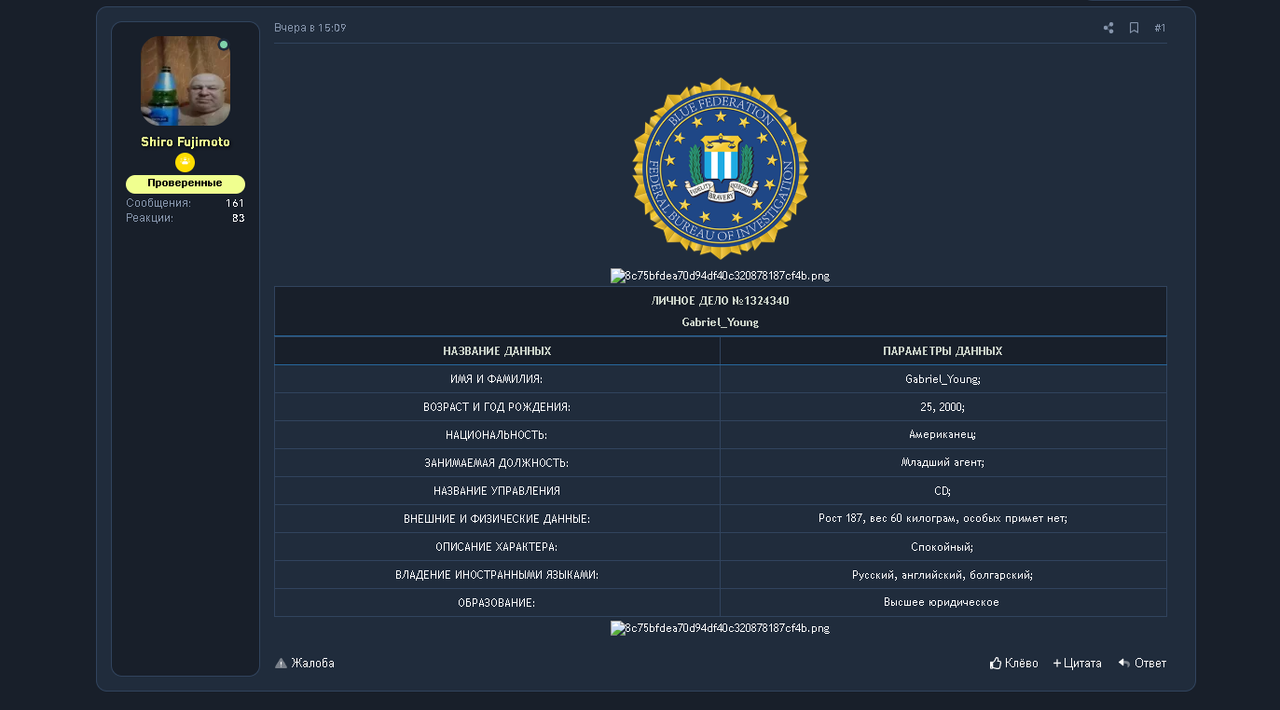Click the ОПИСАНИЕ ХАРАКТЕРА cell
The height and width of the screenshot is (710, 1280).
(497, 547)
